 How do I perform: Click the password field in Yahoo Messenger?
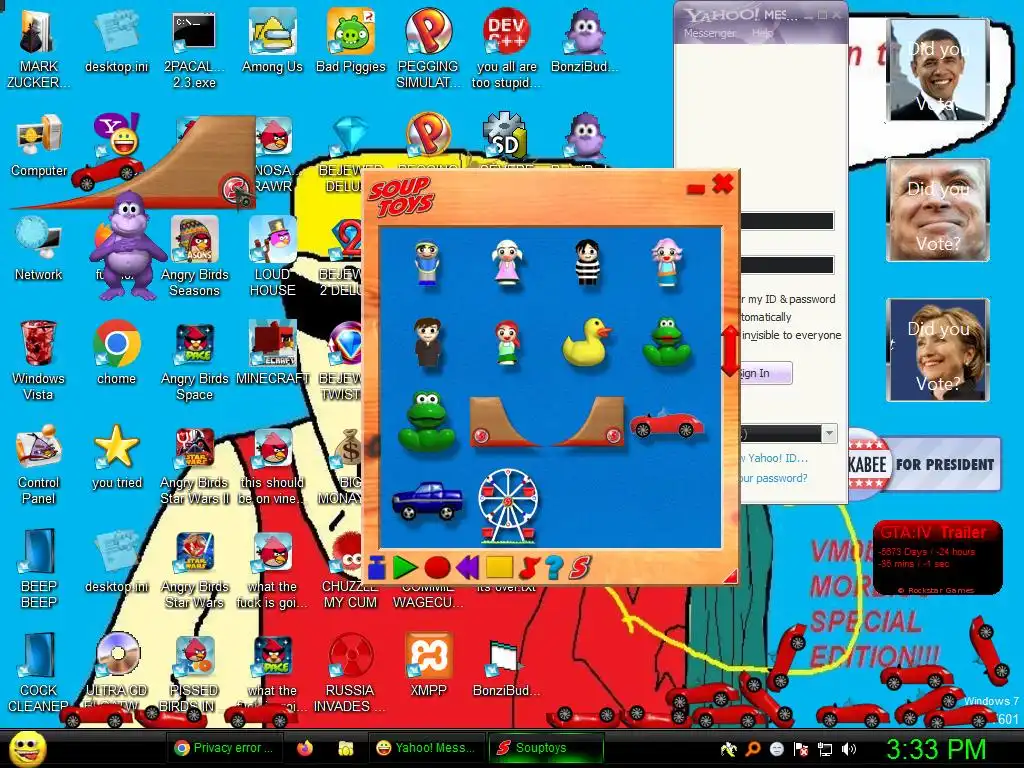click(786, 265)
